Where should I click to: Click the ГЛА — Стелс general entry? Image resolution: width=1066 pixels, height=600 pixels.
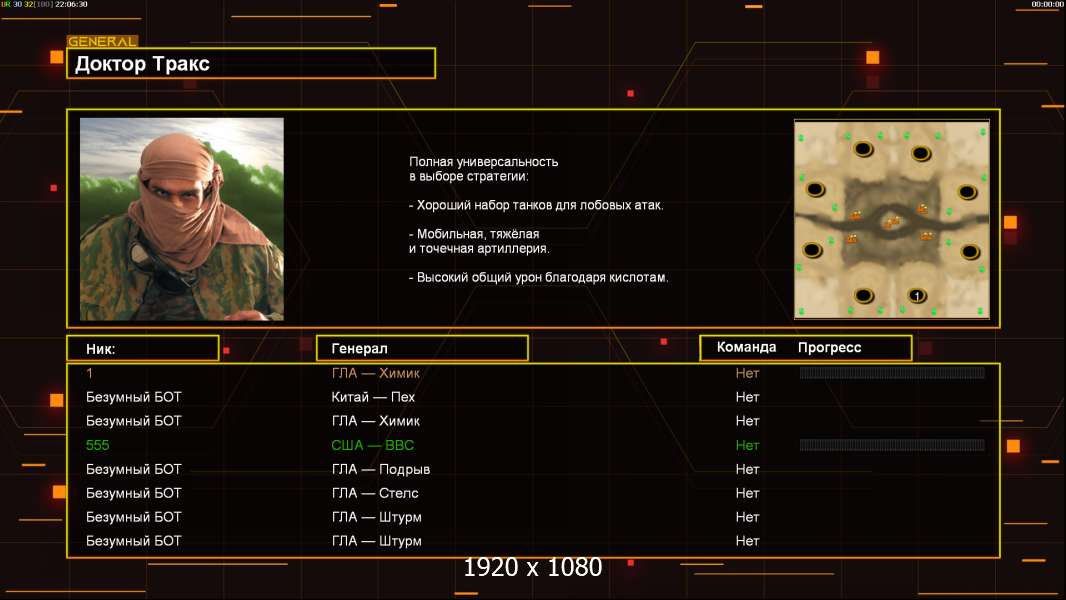(x=375, y=493)
